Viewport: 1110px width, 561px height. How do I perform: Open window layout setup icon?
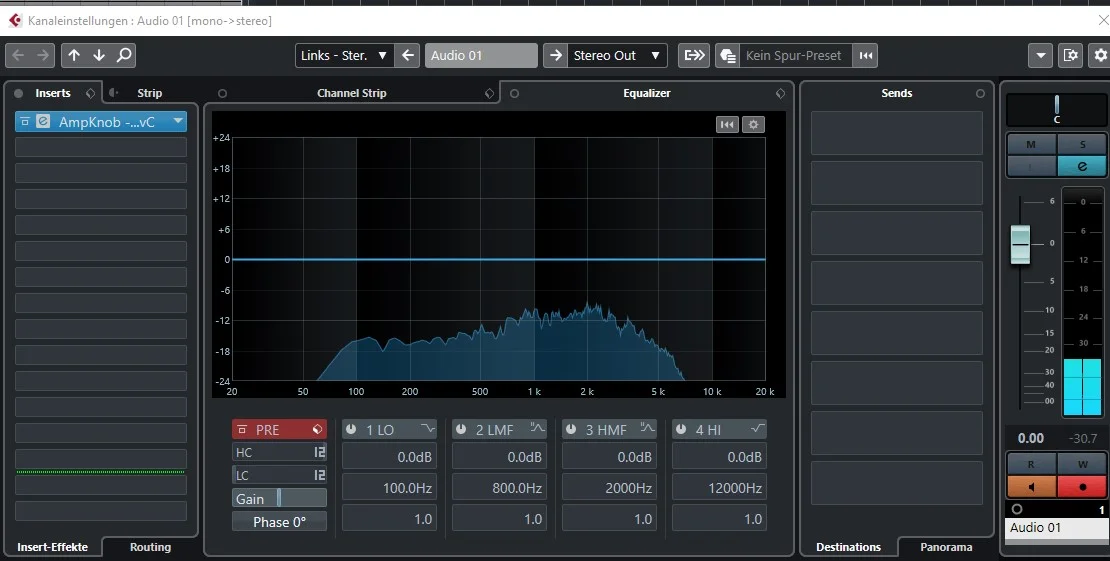click(x=1071, y=55)
